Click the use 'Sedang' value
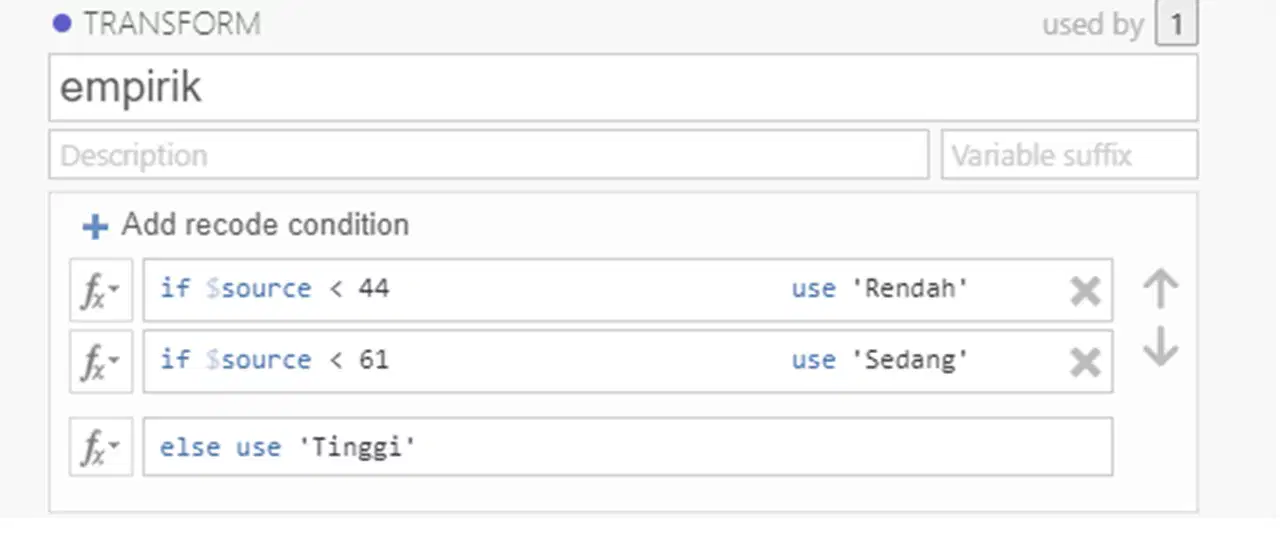 880,360
